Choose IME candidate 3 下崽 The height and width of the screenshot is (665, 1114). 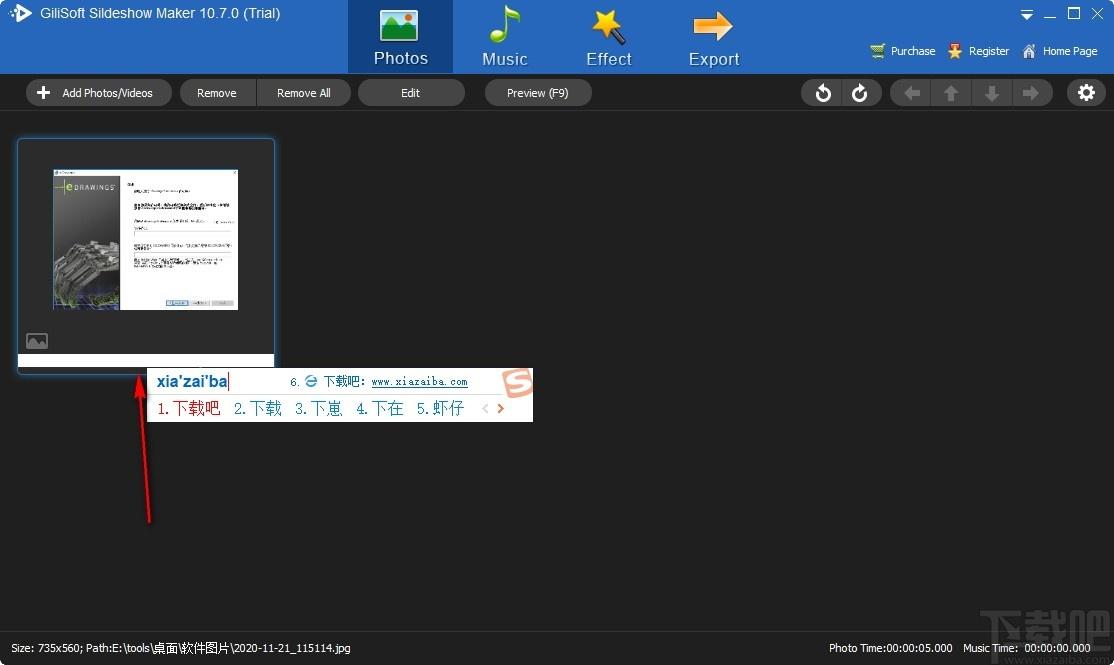[319, 409]
